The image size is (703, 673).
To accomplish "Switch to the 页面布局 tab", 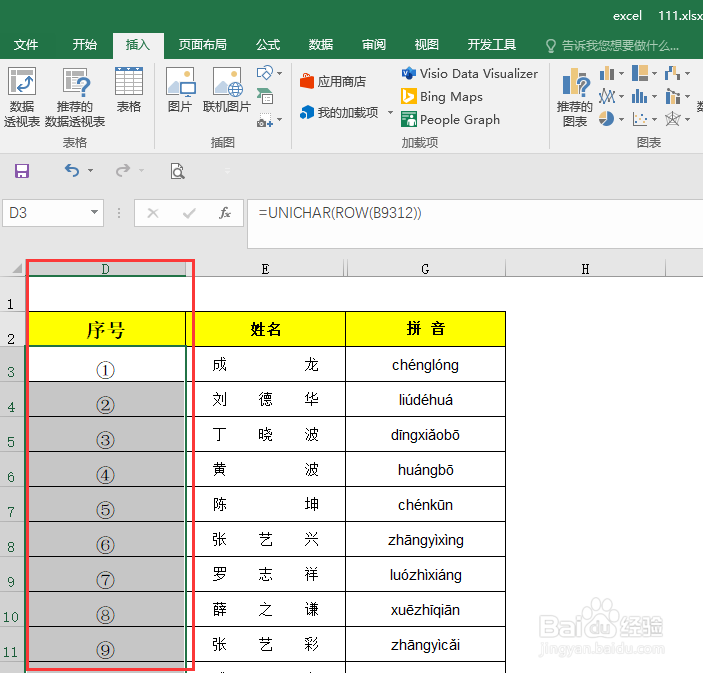I will (203, 45).
